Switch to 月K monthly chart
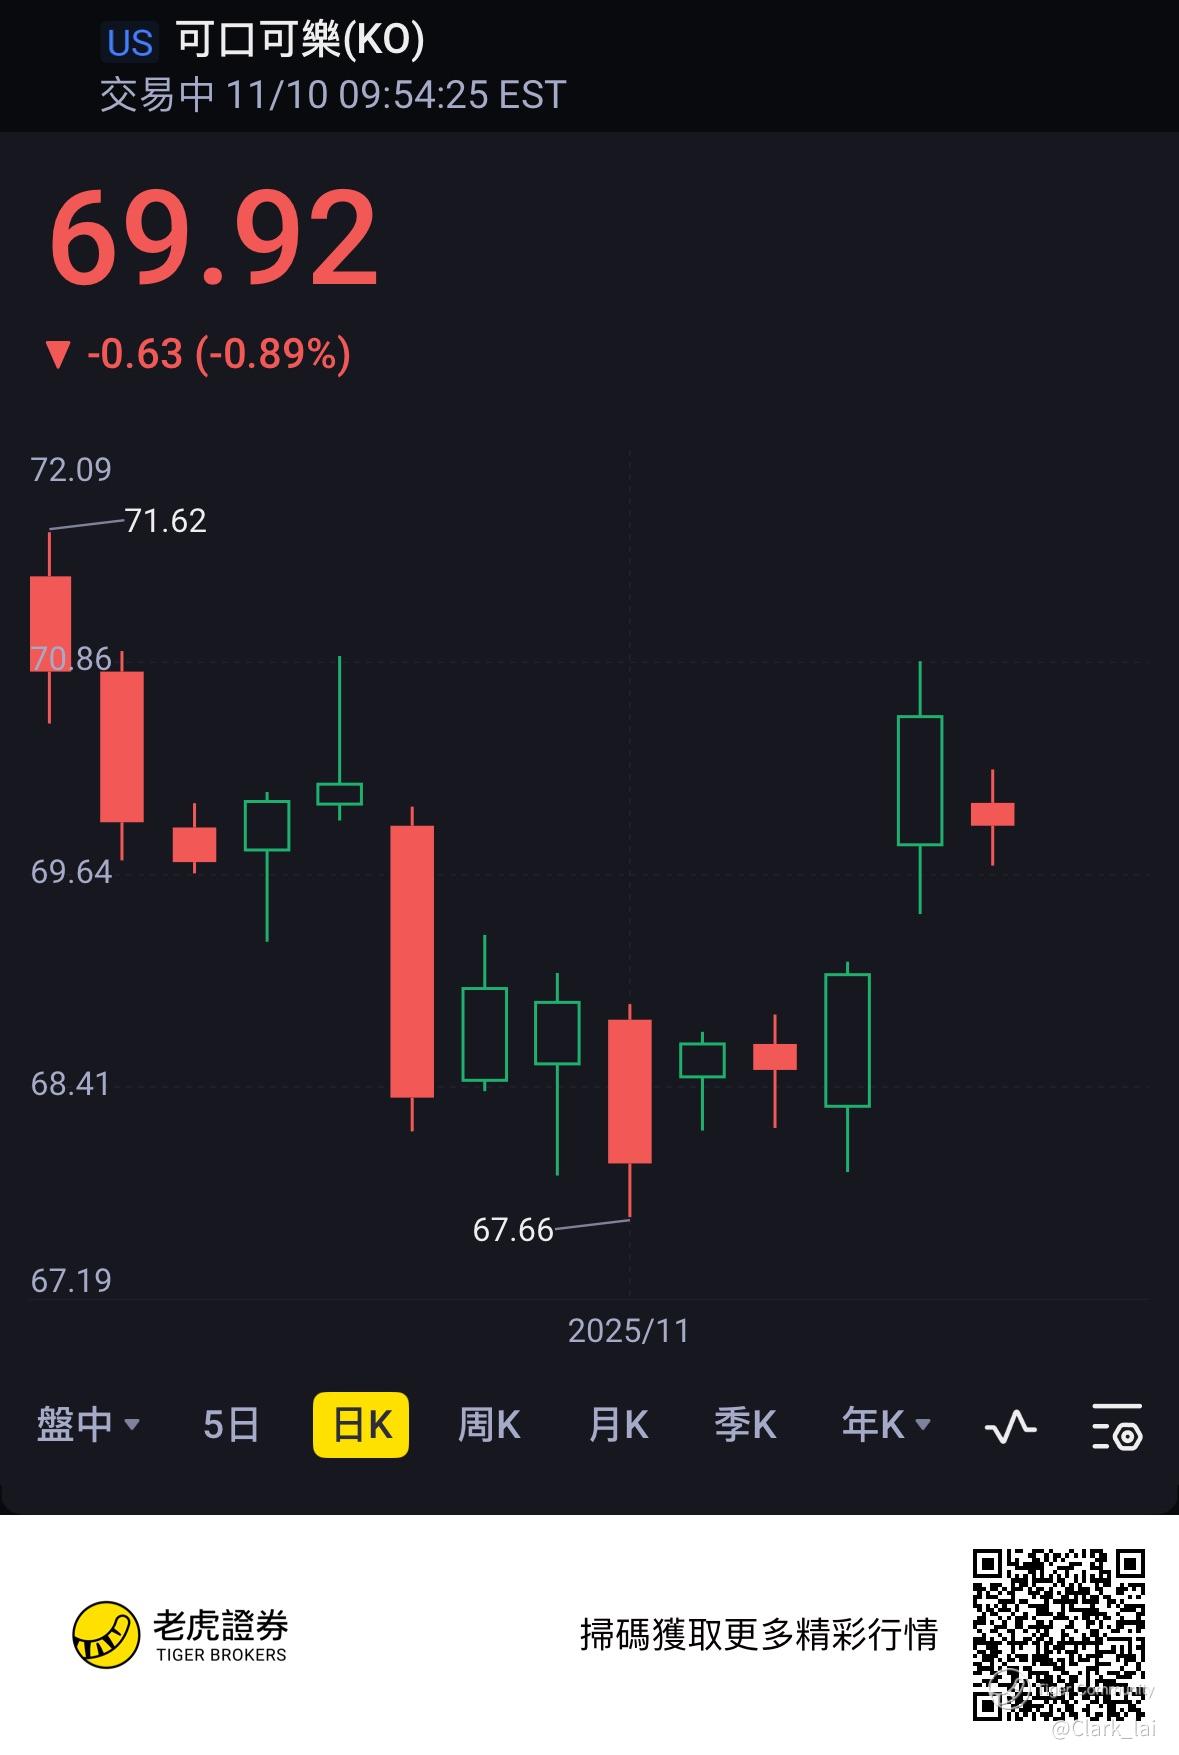 point(618,1424)
